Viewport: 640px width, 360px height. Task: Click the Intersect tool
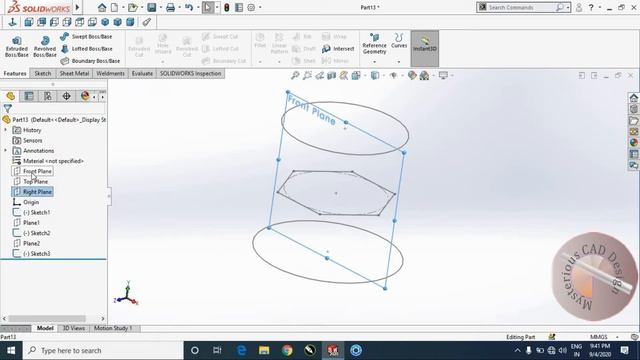[x=338, y=49]
